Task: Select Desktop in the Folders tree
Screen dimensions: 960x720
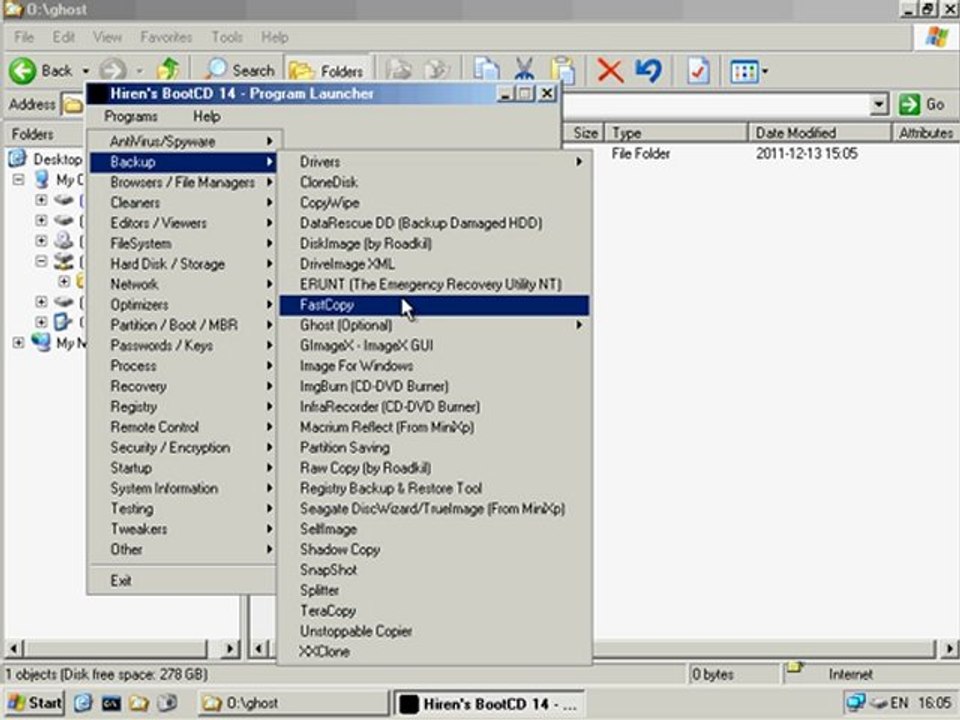Action: point(57,160)
